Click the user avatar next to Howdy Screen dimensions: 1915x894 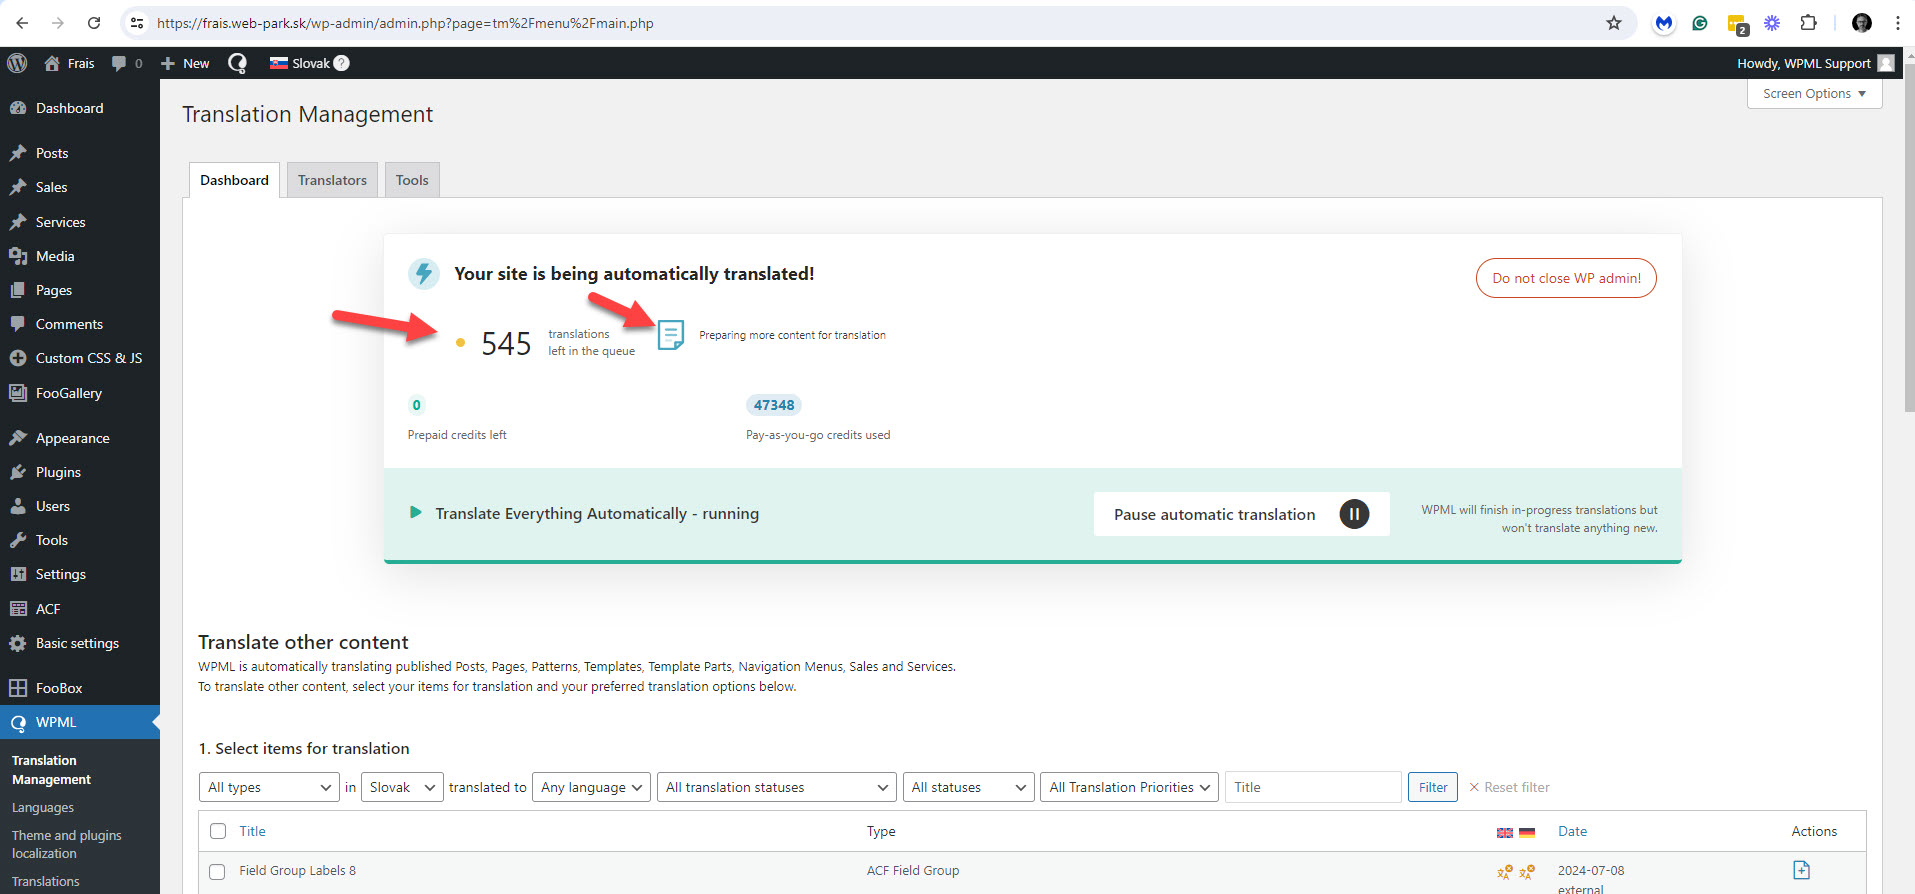click(1886, 63)
